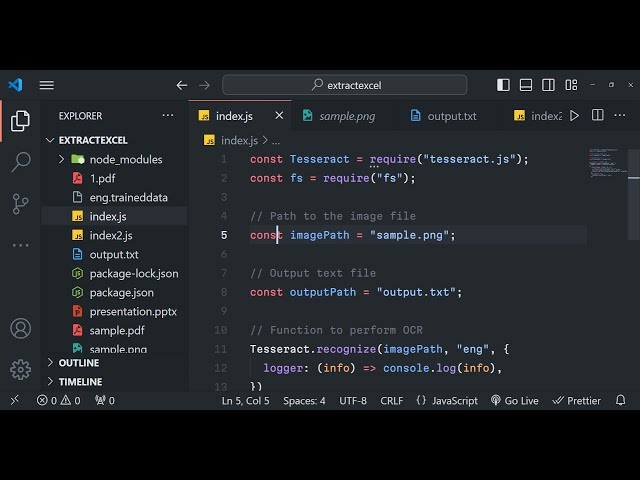Open the Accounts icon in activity bar

[20, 328]
